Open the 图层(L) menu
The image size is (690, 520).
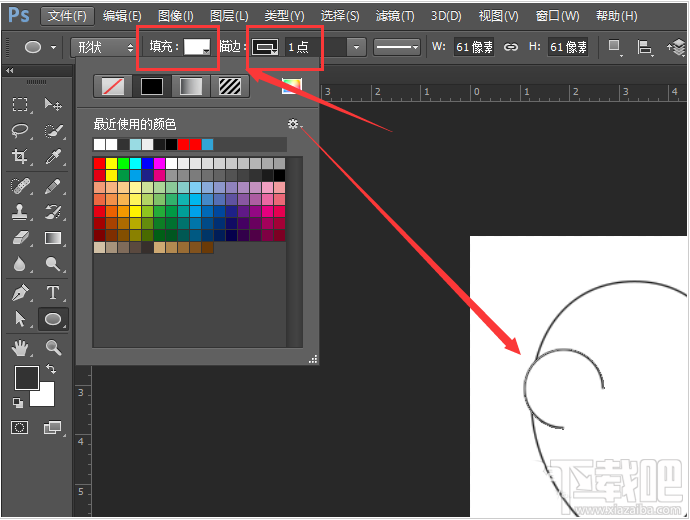(229, 16)
